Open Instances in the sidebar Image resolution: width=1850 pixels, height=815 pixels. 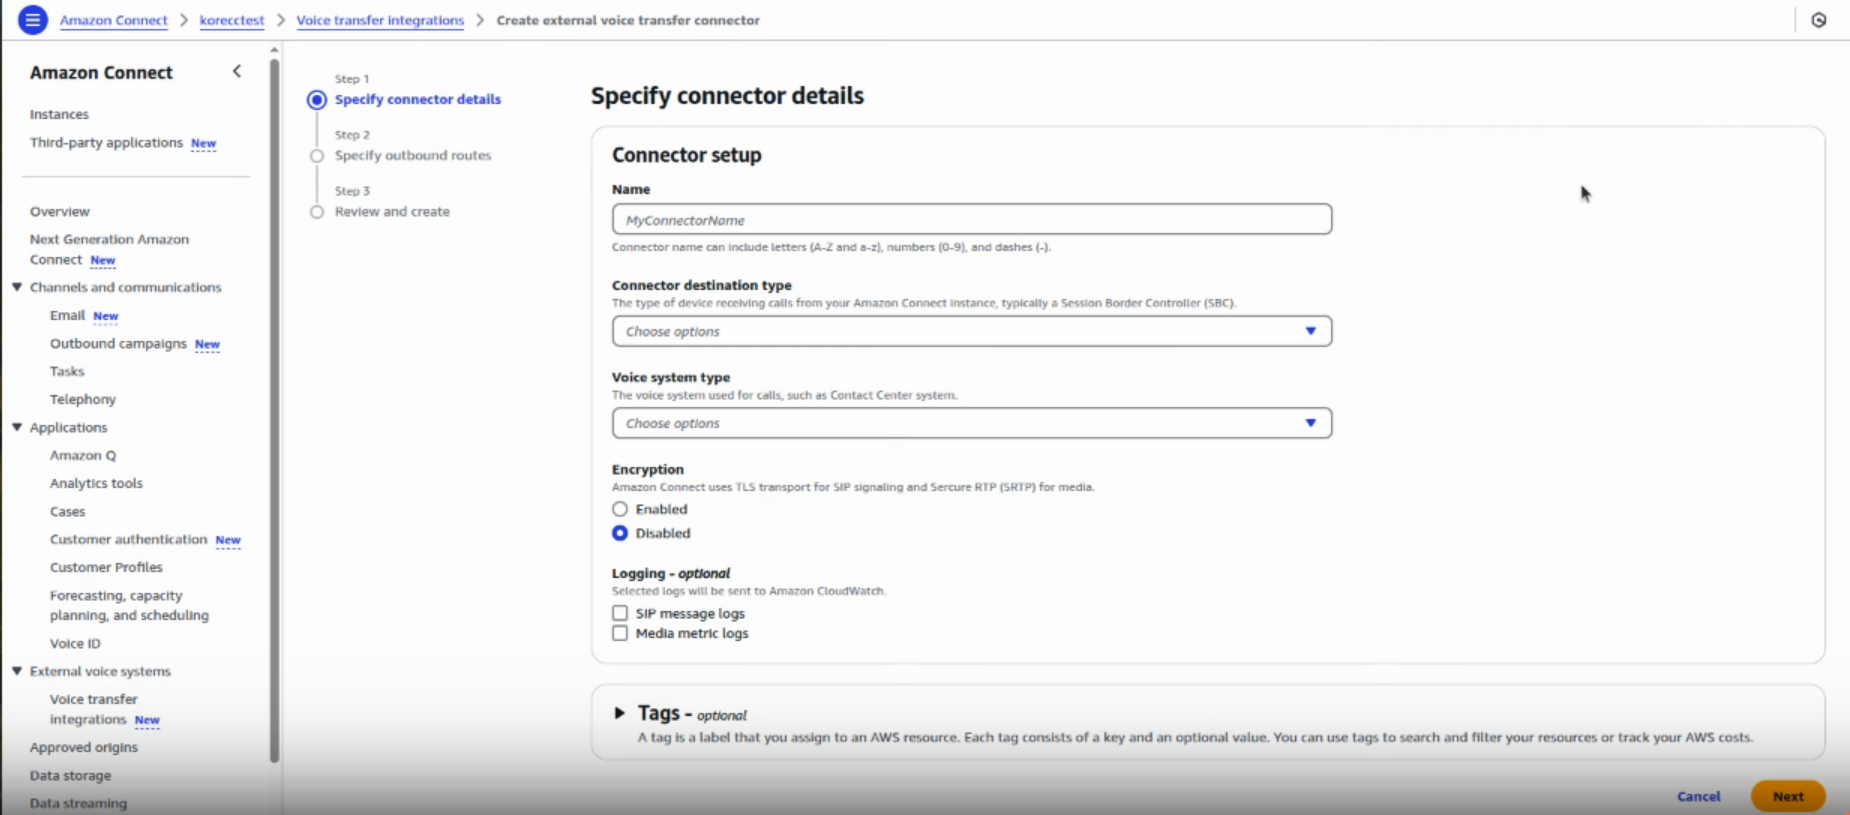[x=59, y=114]
